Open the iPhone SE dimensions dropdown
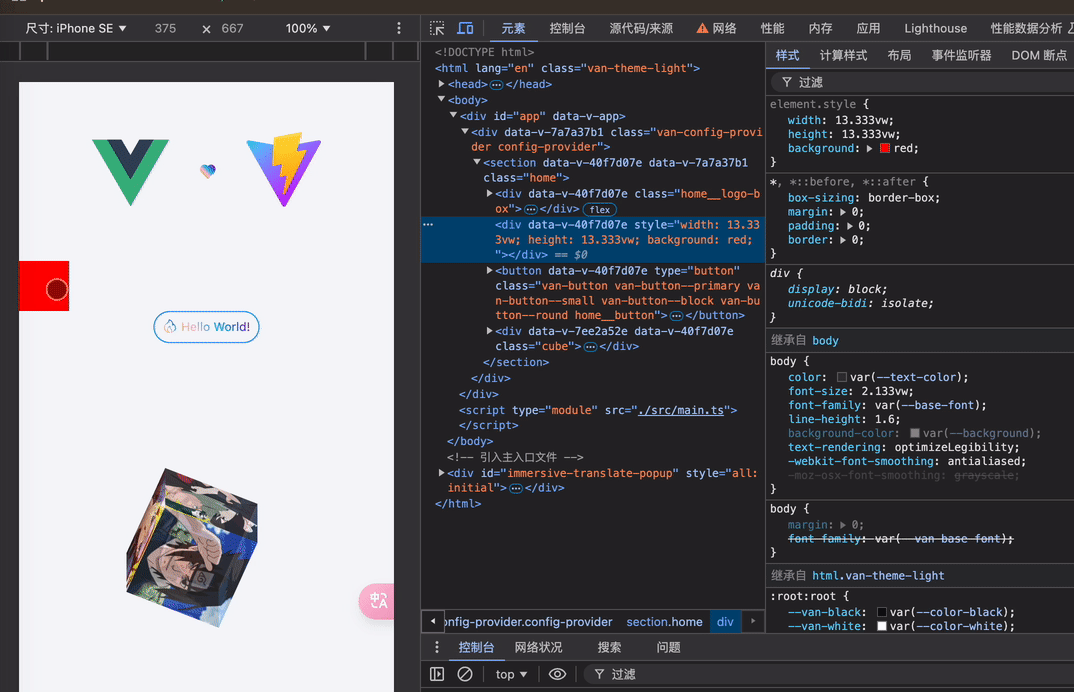The height and width of the screenshot is (692, 1074). 75,28
